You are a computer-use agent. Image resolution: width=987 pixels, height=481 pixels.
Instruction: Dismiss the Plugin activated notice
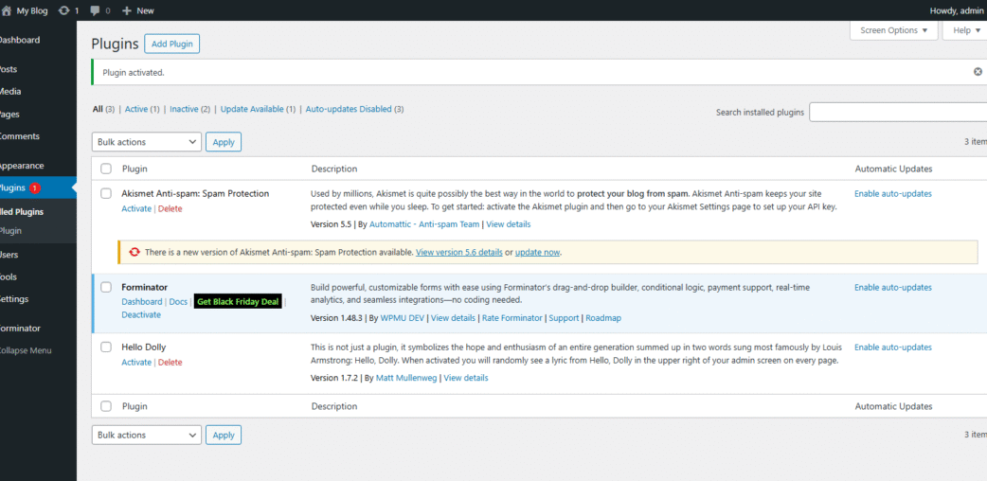pos(978,72)
